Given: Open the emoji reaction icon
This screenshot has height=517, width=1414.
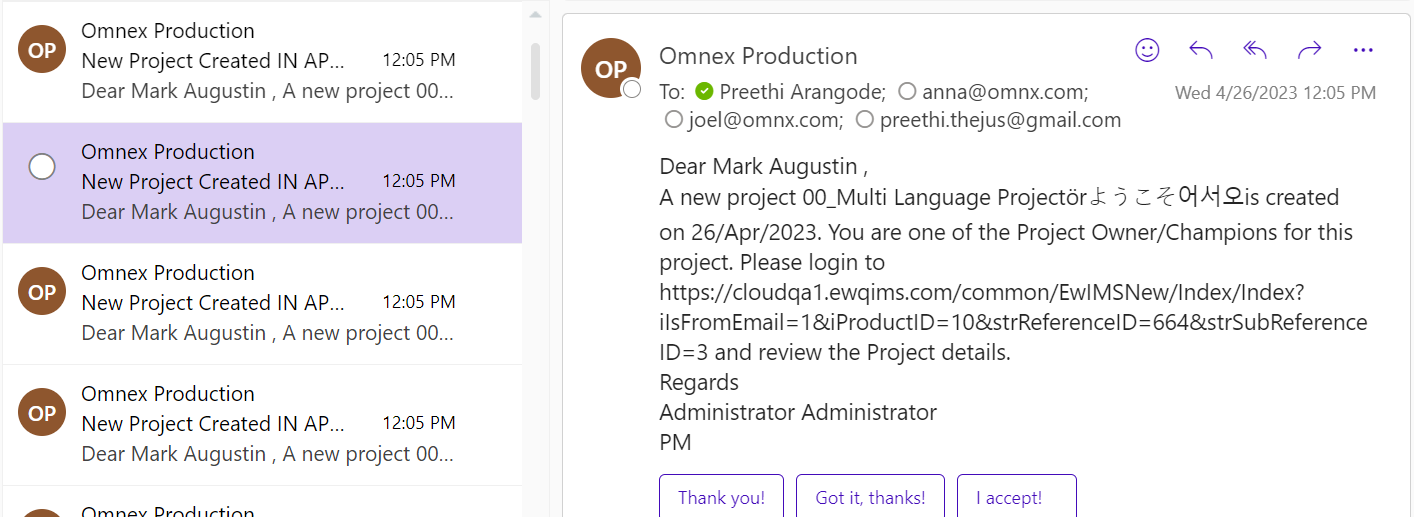Looking at the screenshot, I should [1147, 50].
